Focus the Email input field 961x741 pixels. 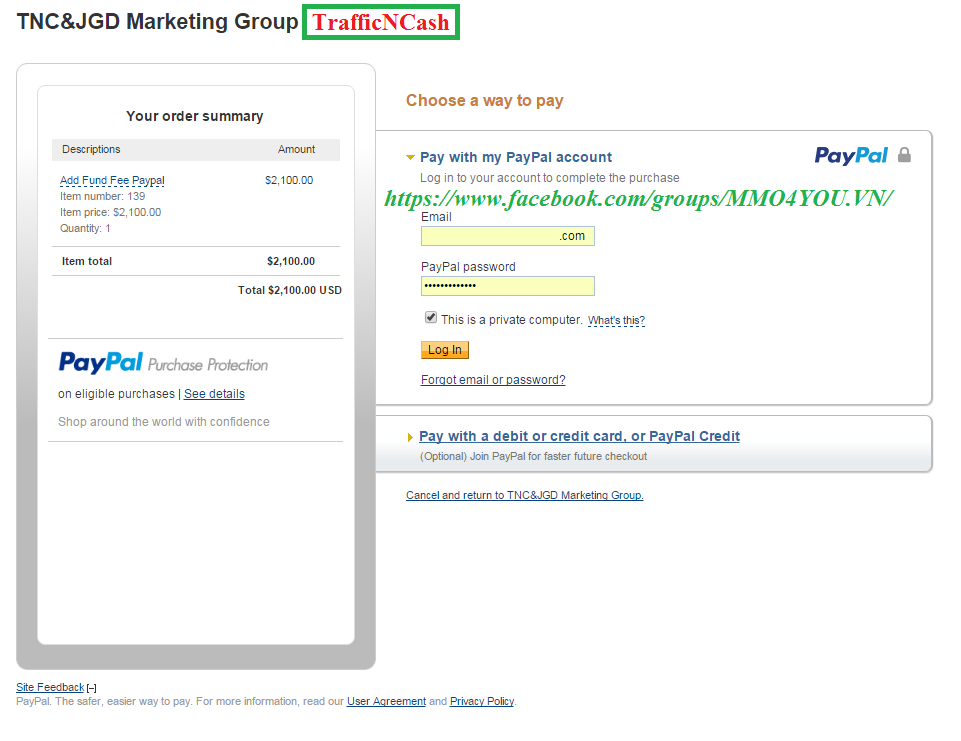507,236
